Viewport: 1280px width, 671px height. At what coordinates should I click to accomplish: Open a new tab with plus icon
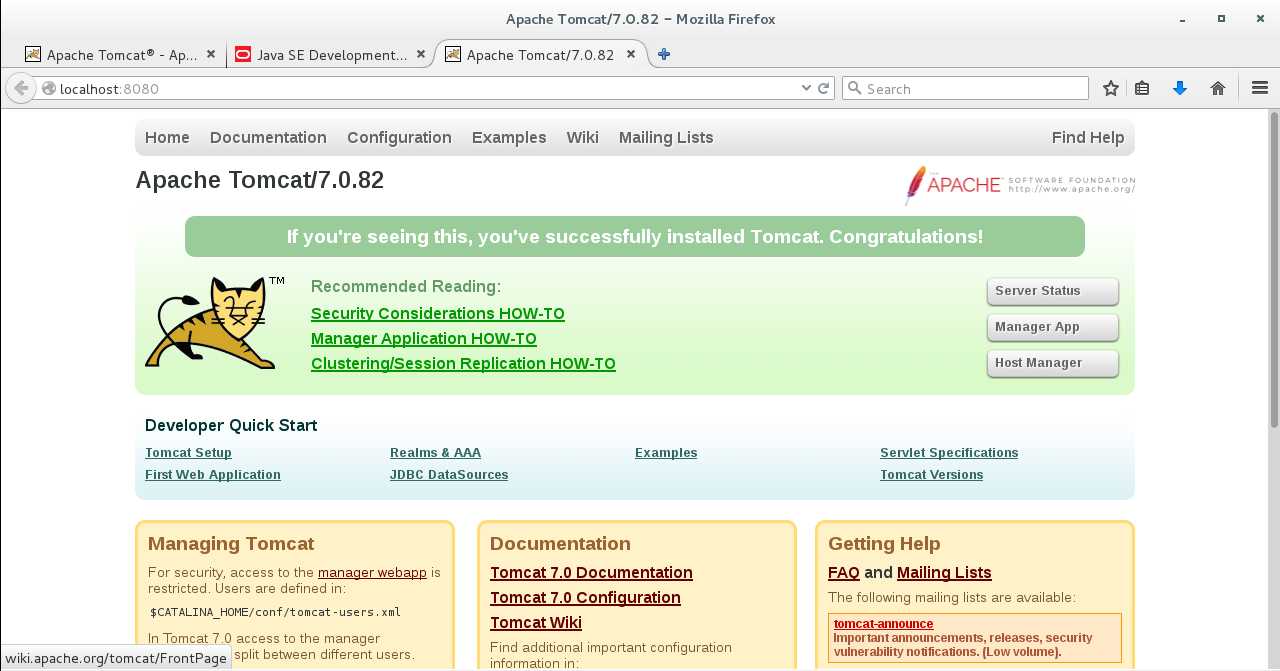pyautogui.click(x=664, y=55)
